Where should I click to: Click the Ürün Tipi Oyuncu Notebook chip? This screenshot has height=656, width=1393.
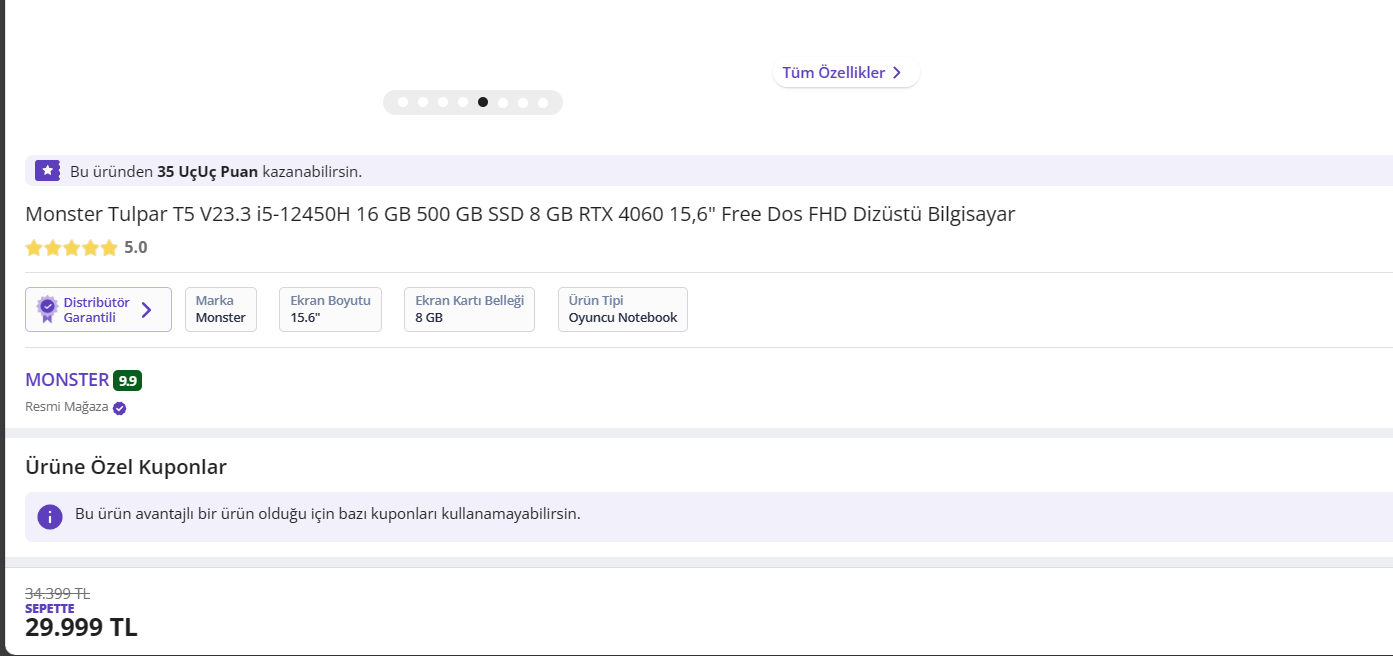(623, 310)
